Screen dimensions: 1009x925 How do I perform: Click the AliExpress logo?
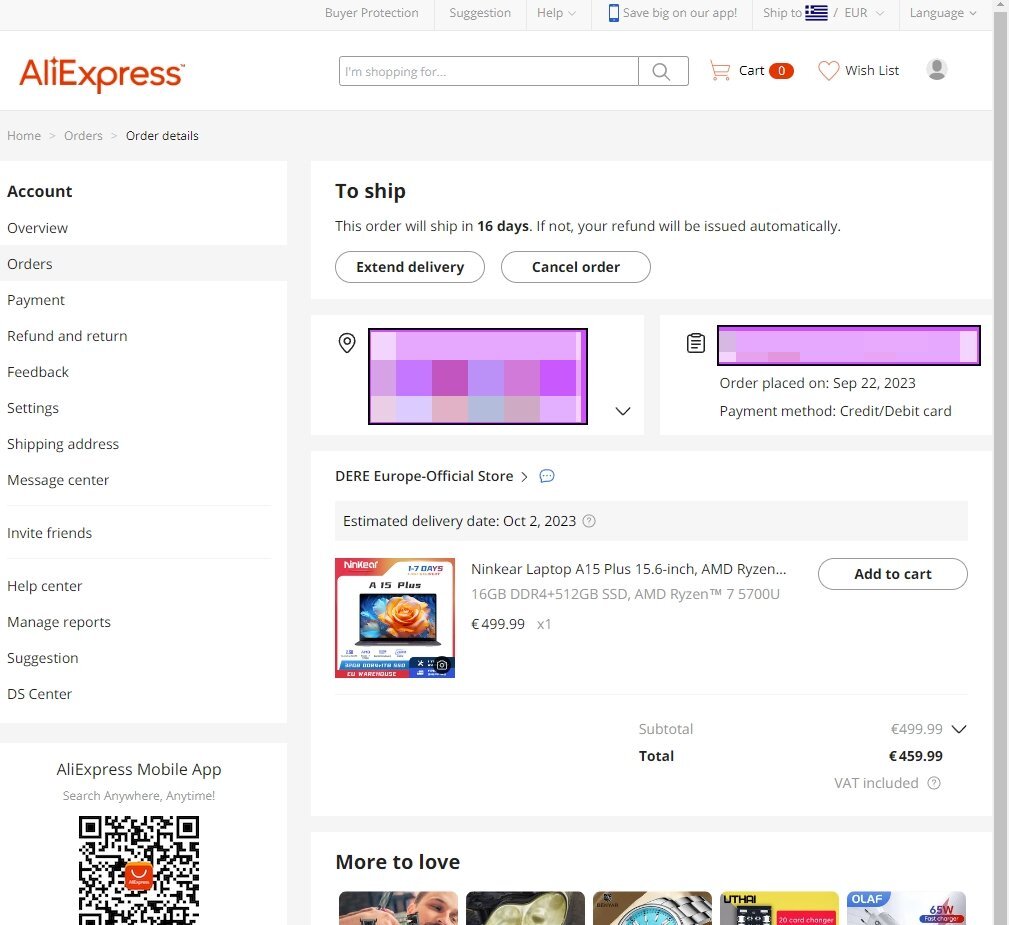pos(102,74)
